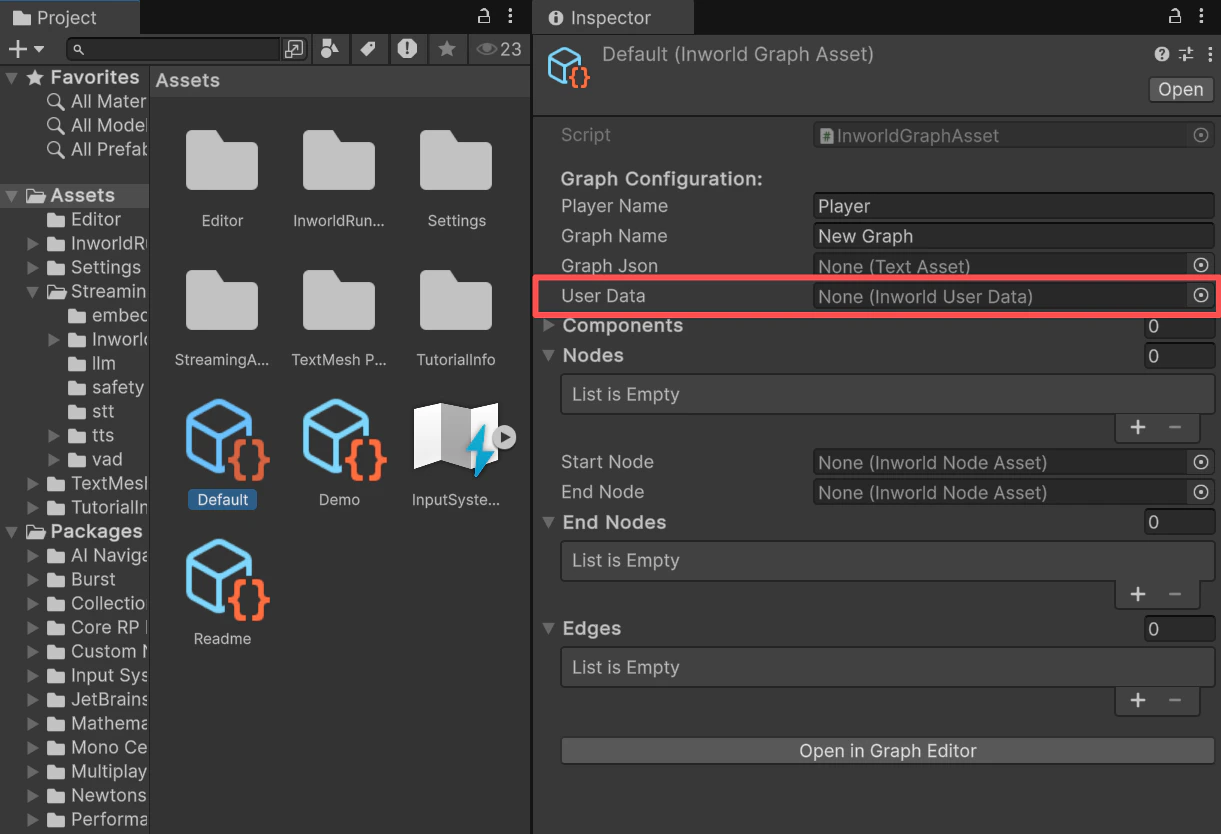Collapse the Packages tree root
1221x834 pixels.
12,532
